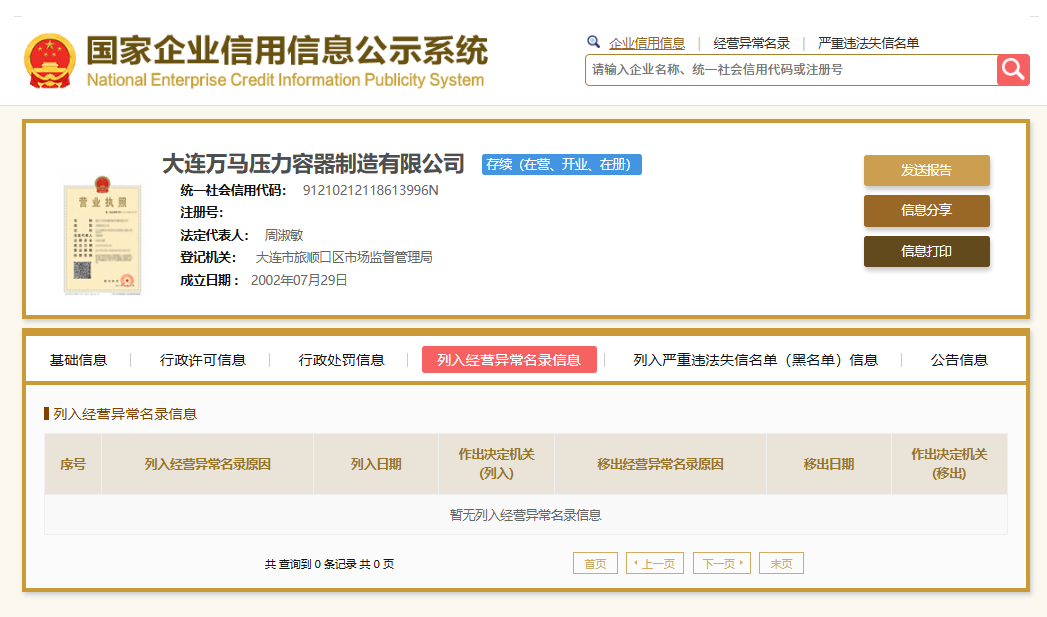Viewport: 1047px width, 617px height.
Task: Open the 列入严重违法失信名单（黑名单）信息 tab
Action: click(x=755, y=360)
